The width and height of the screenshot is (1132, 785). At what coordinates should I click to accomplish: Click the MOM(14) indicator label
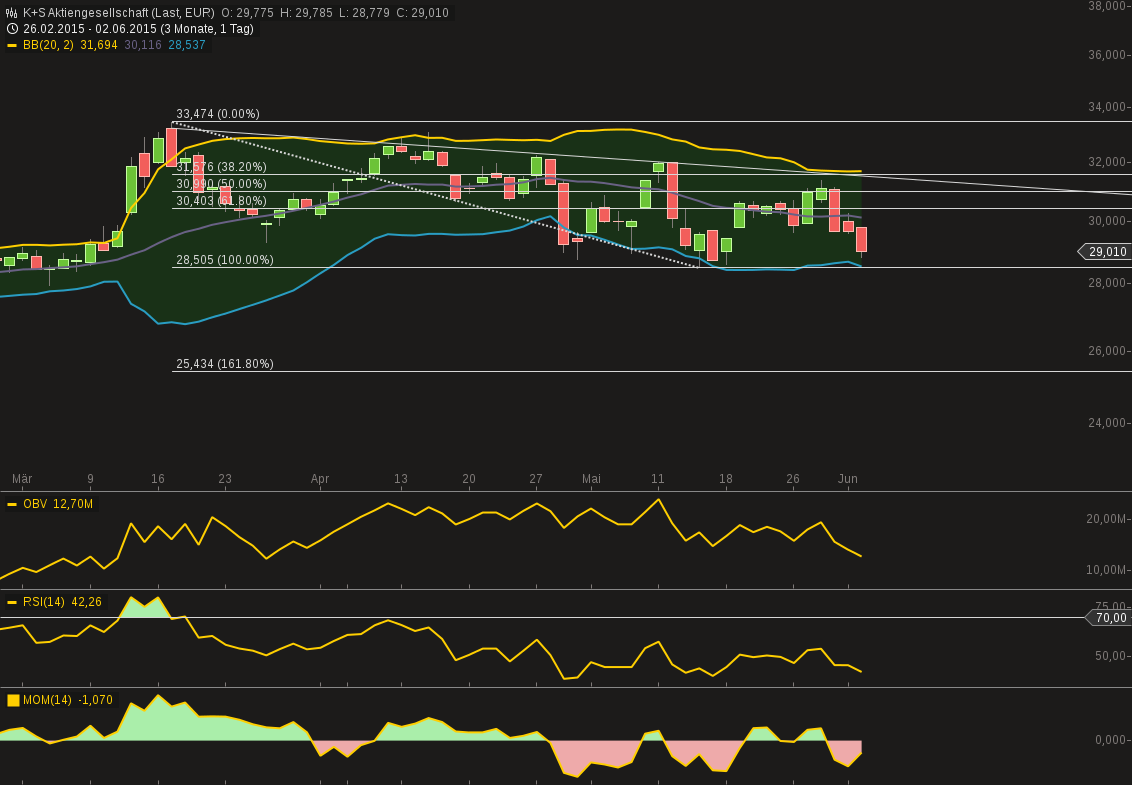tap(47, 701)
